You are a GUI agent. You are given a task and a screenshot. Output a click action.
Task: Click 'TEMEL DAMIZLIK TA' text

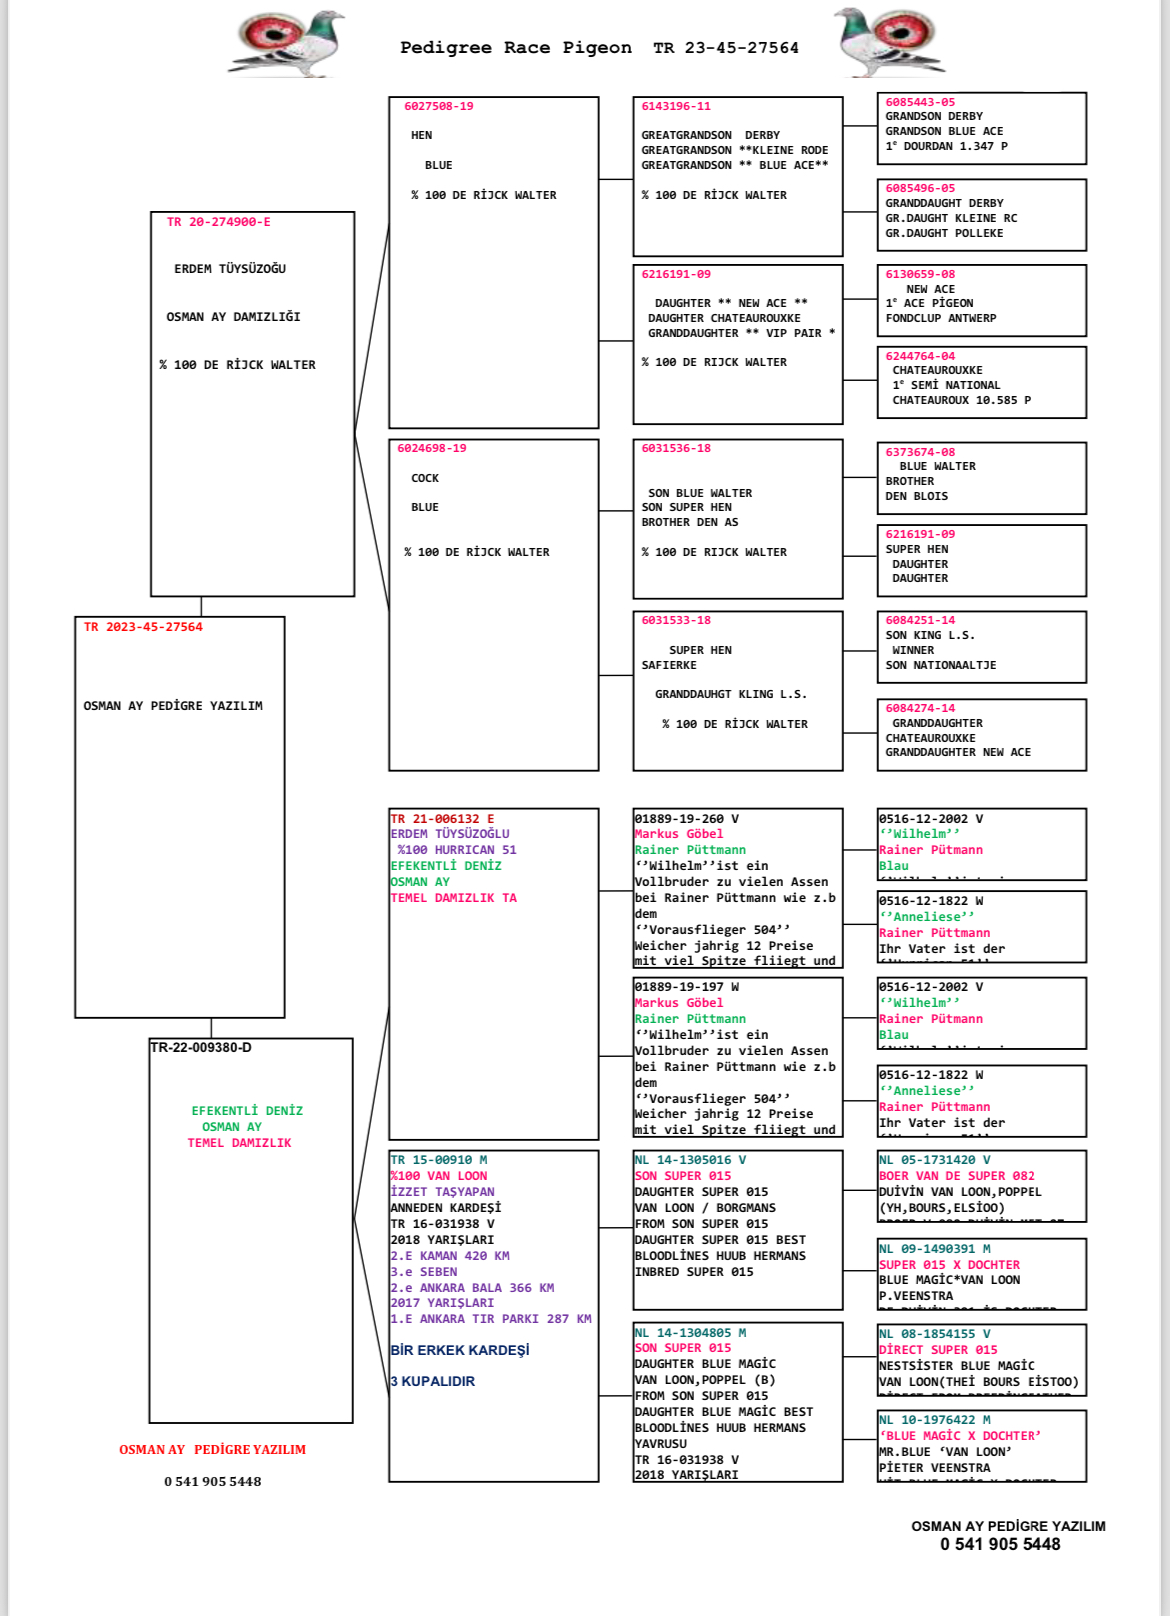click(454, 898)
